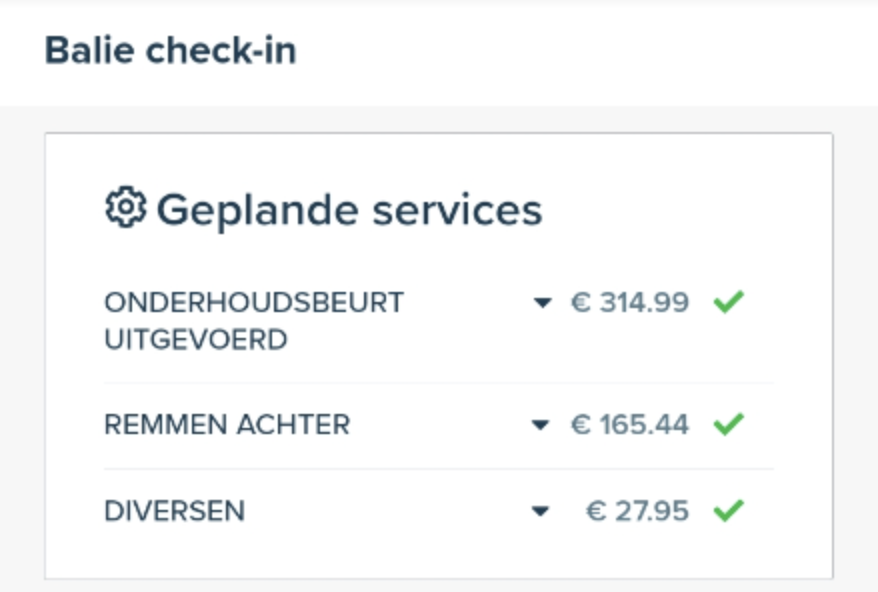Click the Balie check-in page title

click(x=170, y=50)
